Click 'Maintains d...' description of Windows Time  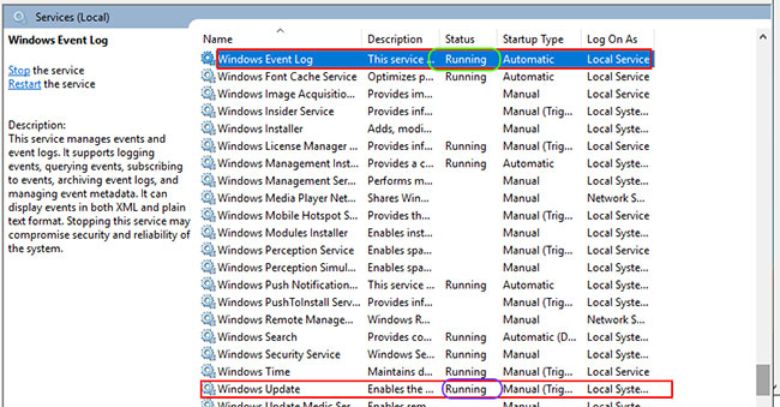click(400, 372)
